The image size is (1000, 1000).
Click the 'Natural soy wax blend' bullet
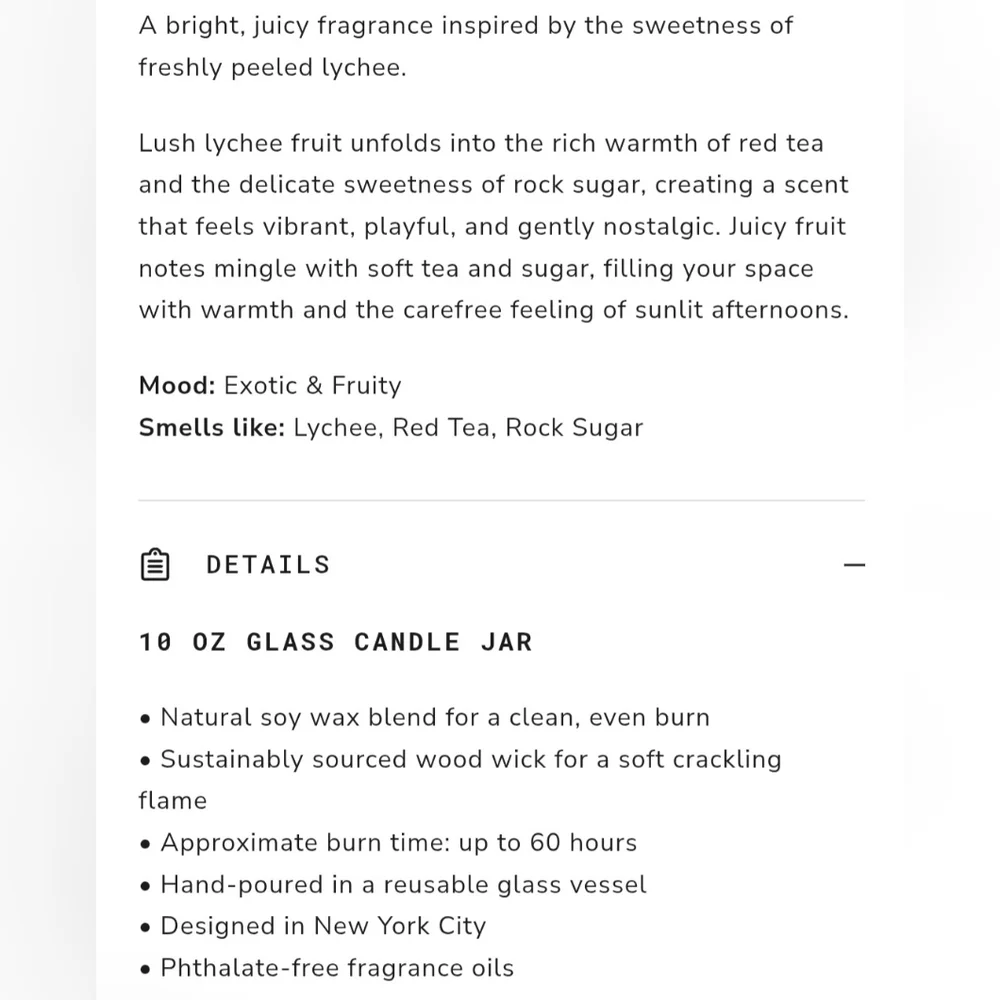(425, 717)
